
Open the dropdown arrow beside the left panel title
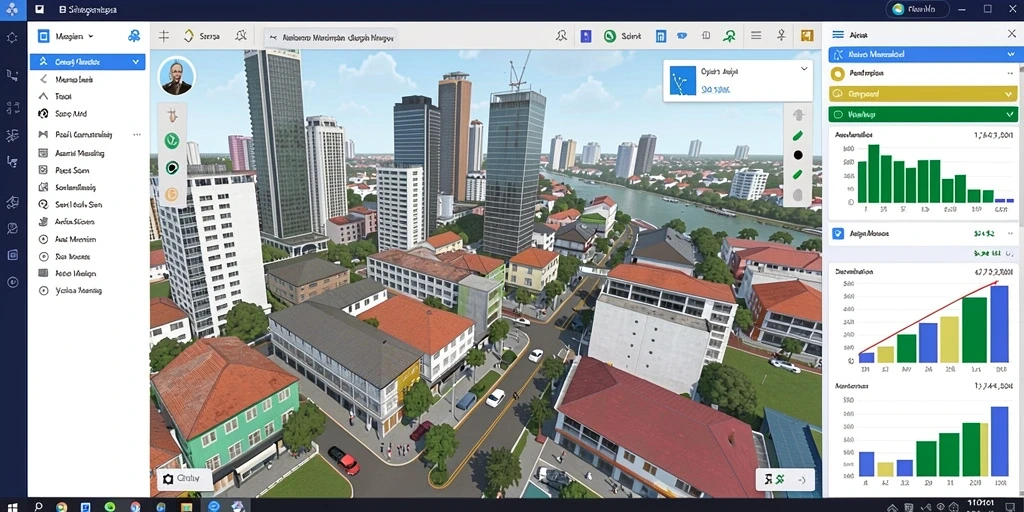pos(91,37)
